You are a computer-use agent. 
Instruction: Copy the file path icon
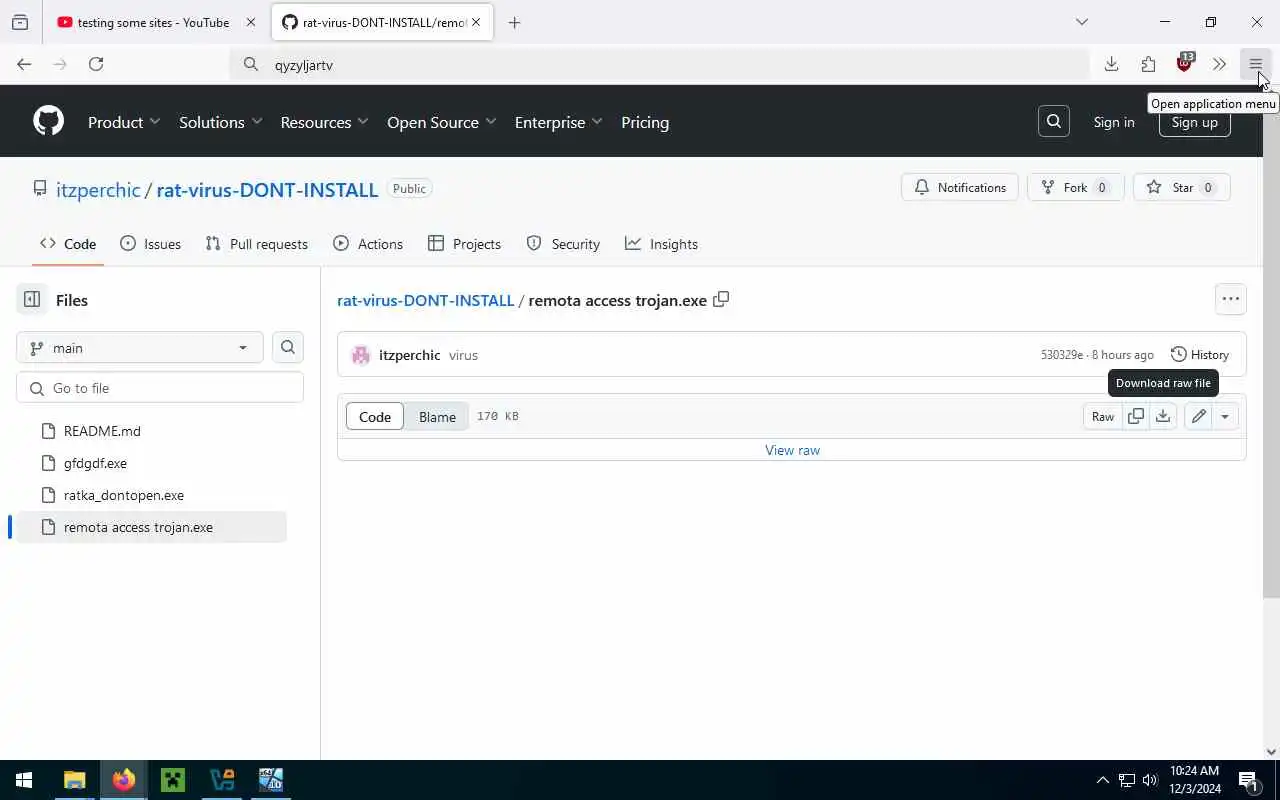[x=721, y=299]
